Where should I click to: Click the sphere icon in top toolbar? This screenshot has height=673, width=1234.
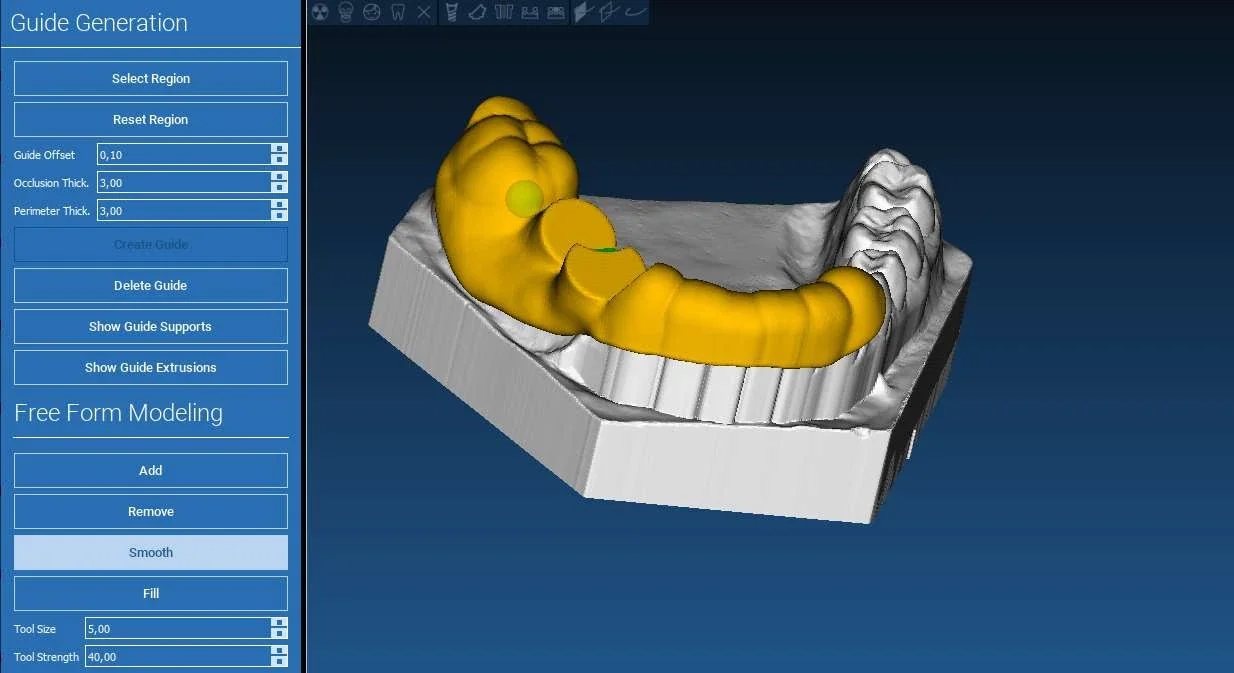click(x=372, y=12)
